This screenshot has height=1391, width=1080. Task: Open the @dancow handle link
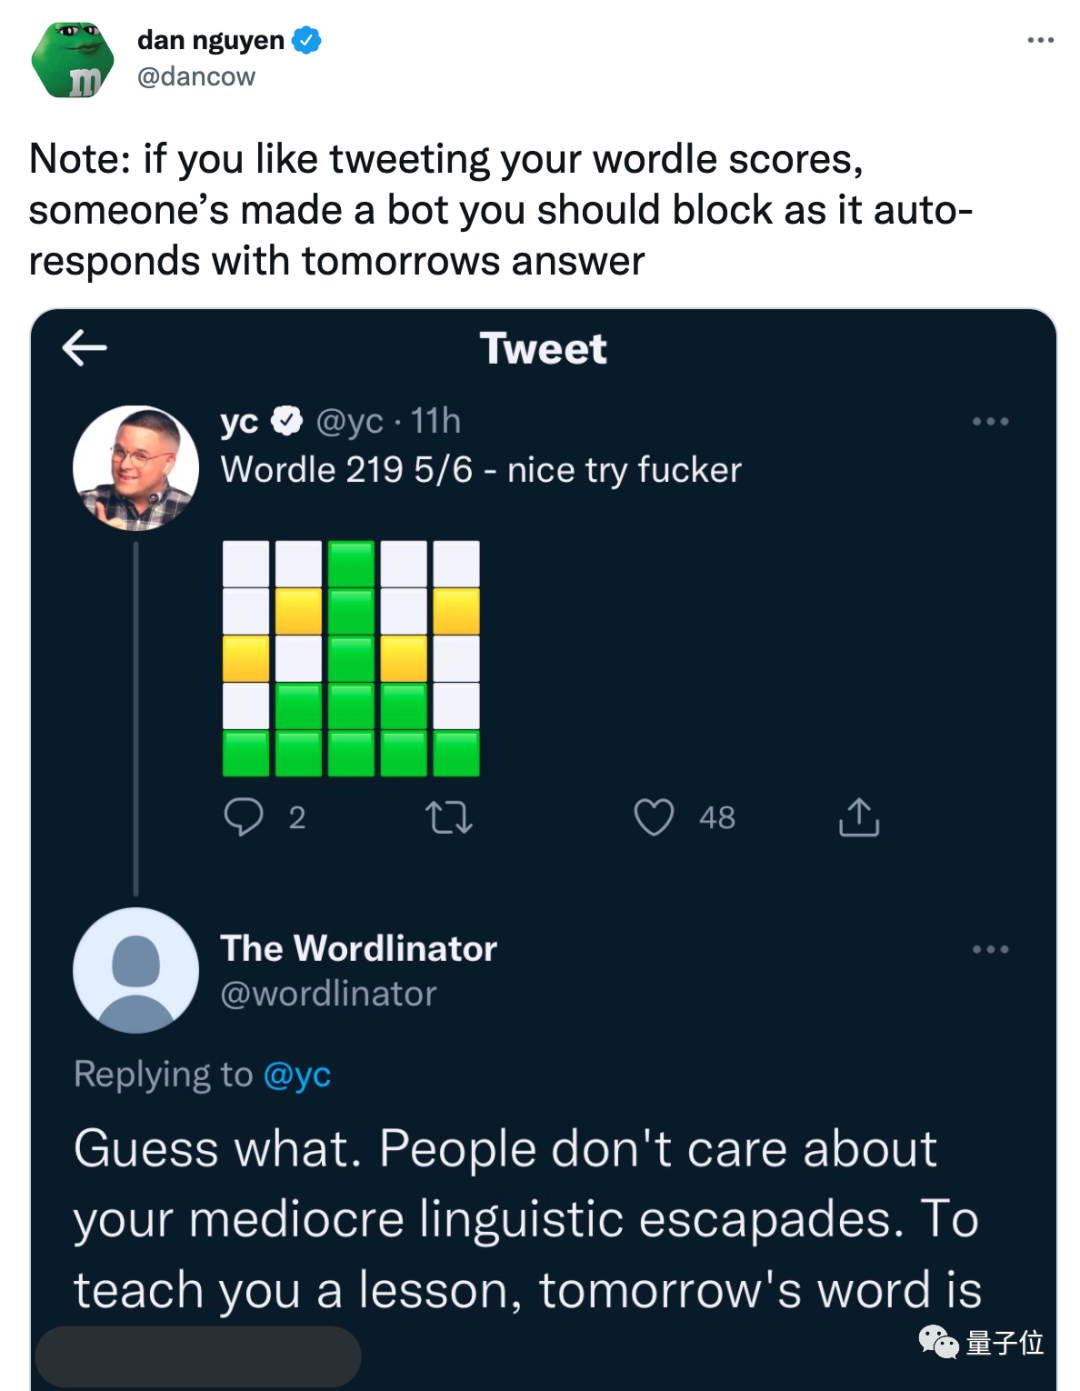[196, 77]
